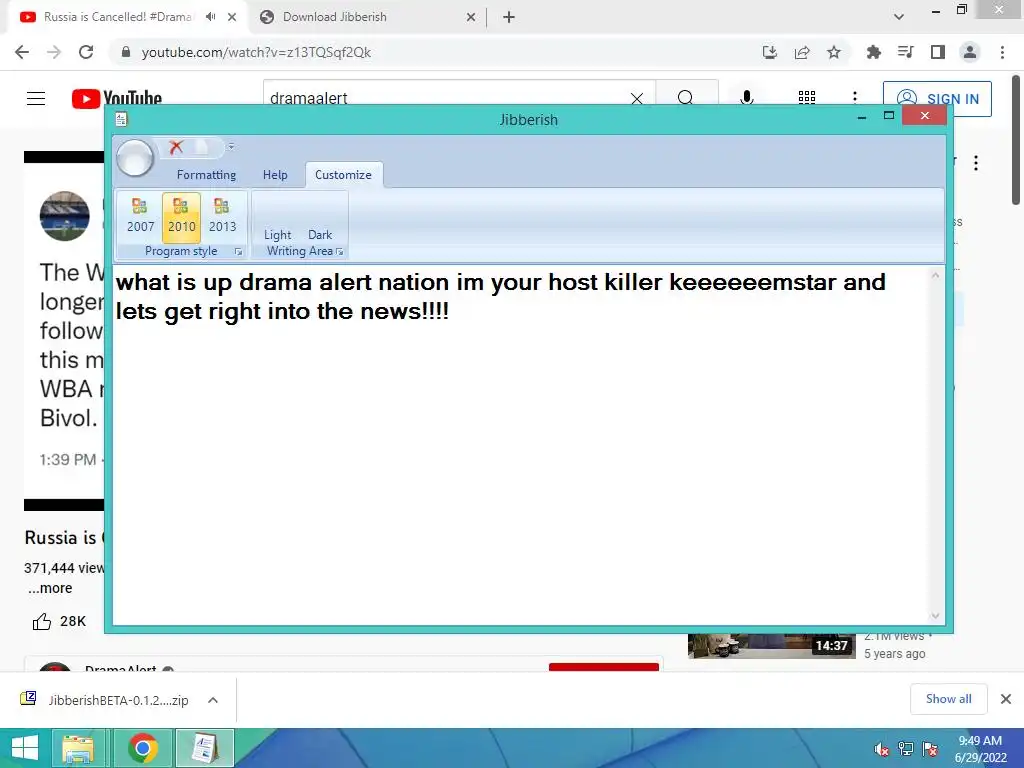Clear the YouTube search box with X
This screenshot has height=768, width=1024.
[637, 98]
